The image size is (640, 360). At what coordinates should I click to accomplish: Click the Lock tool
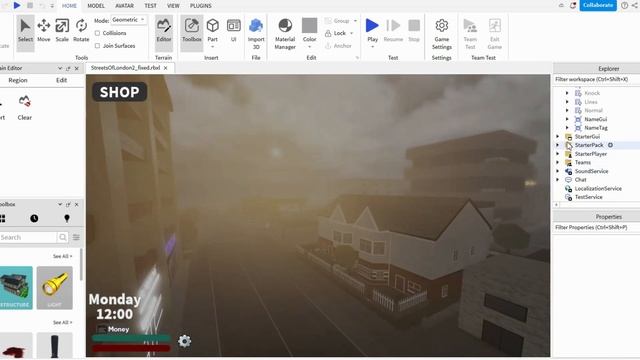pos(336,33)
